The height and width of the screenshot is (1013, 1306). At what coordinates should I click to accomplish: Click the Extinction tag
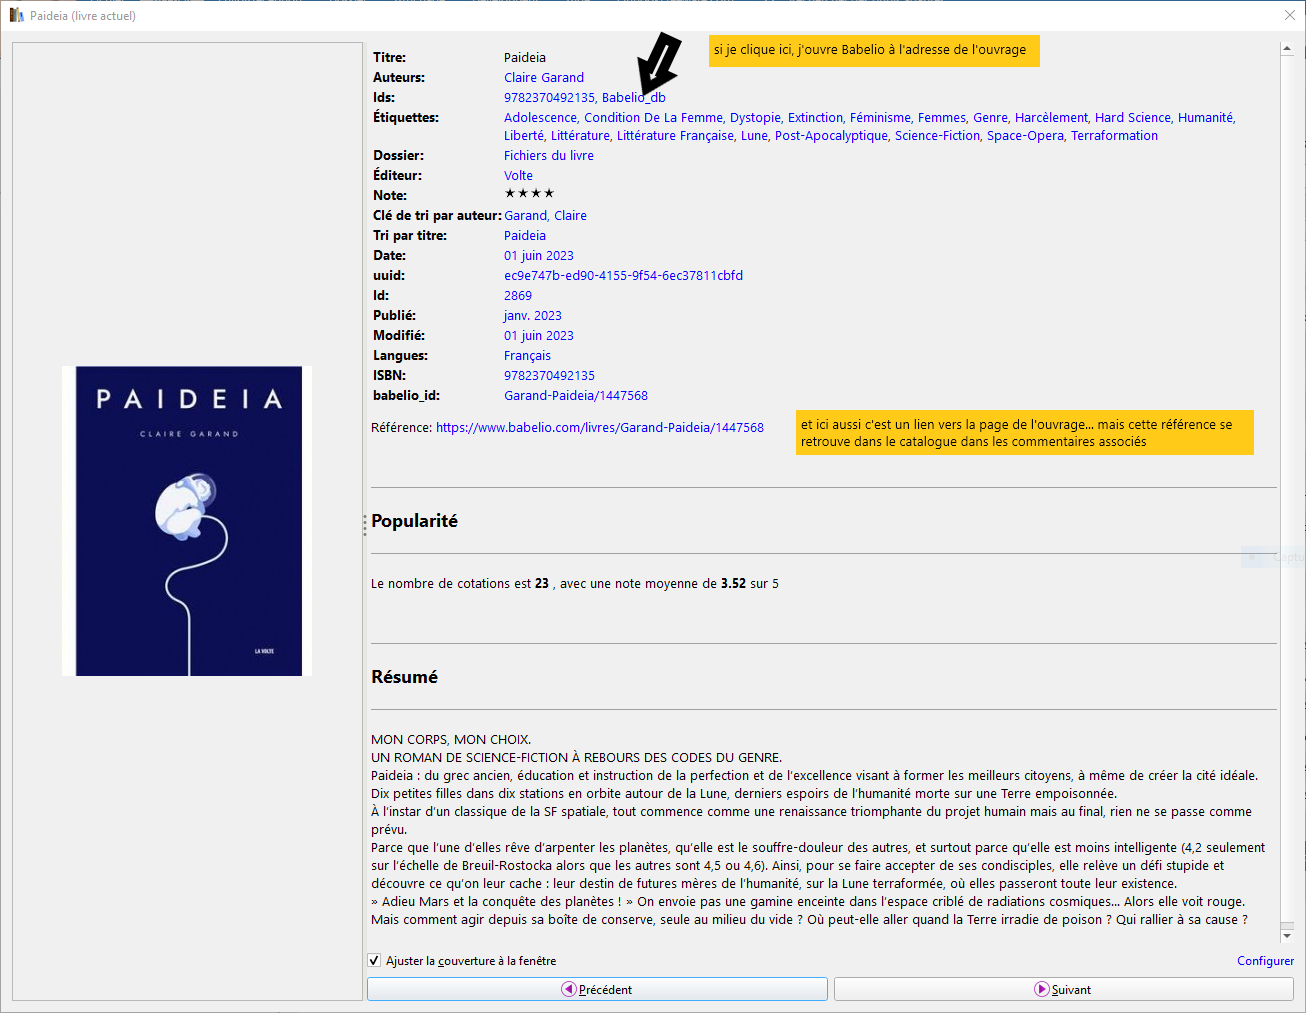point(815,117)
